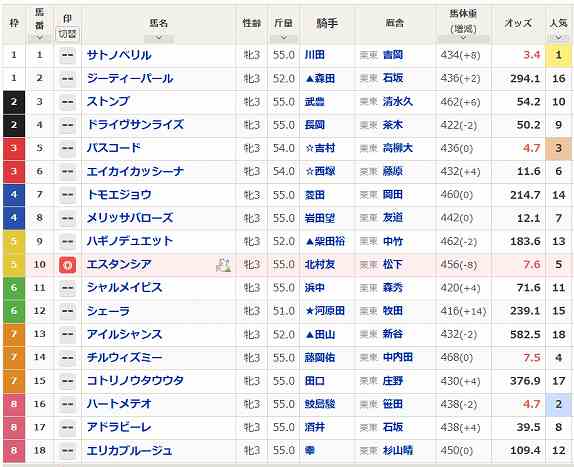Viewport: 574px width, 467px height.
Task: Click the red mark icon for horse 10
Action: (x=67, y=265)
